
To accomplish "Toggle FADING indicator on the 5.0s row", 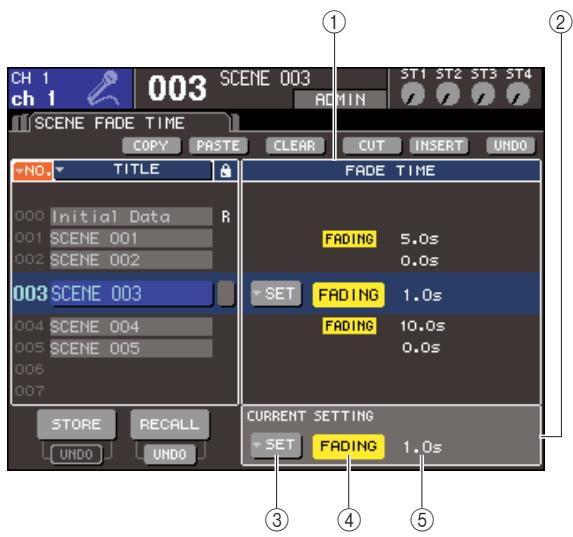I will pyautogui.click(x=349, y=239).
